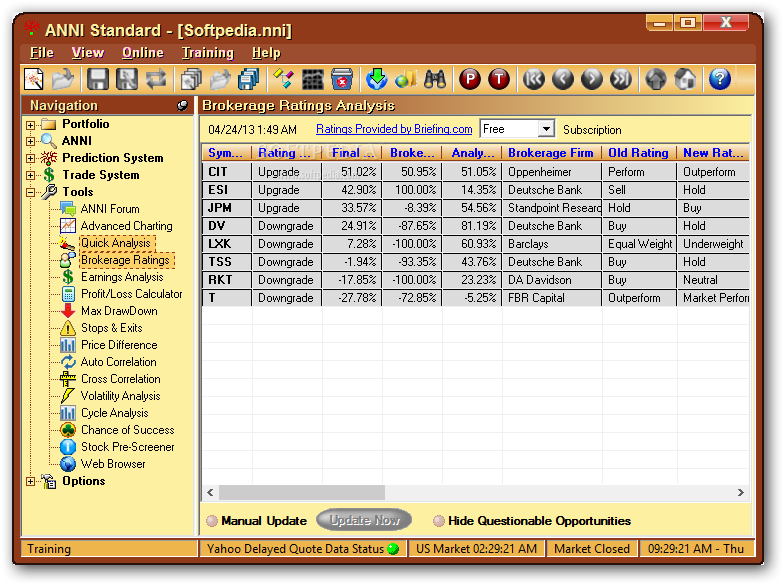The height and width of the screenshot is (585, 784).
Task: Click the scrollbar right arrow
Action: (x=740, y=492)
